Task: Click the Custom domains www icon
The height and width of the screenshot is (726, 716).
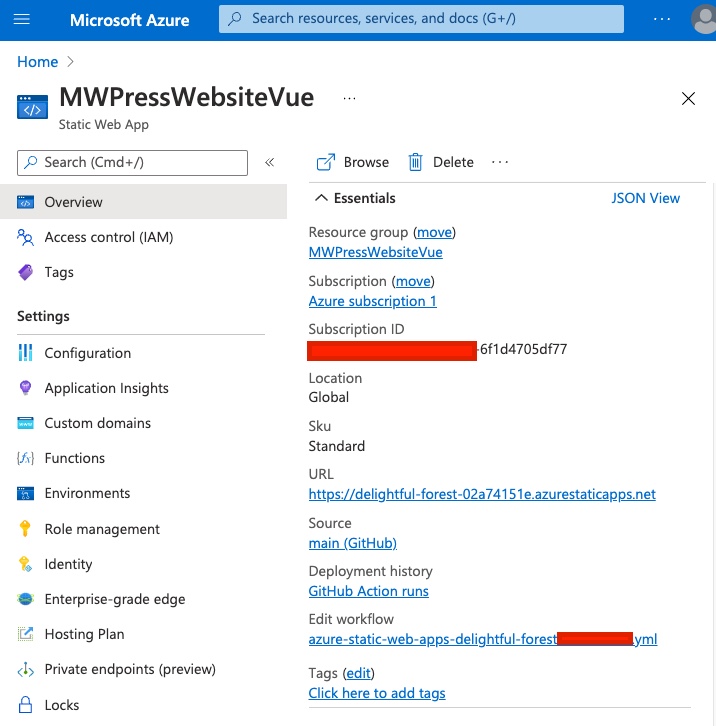Action: [25, 423]
